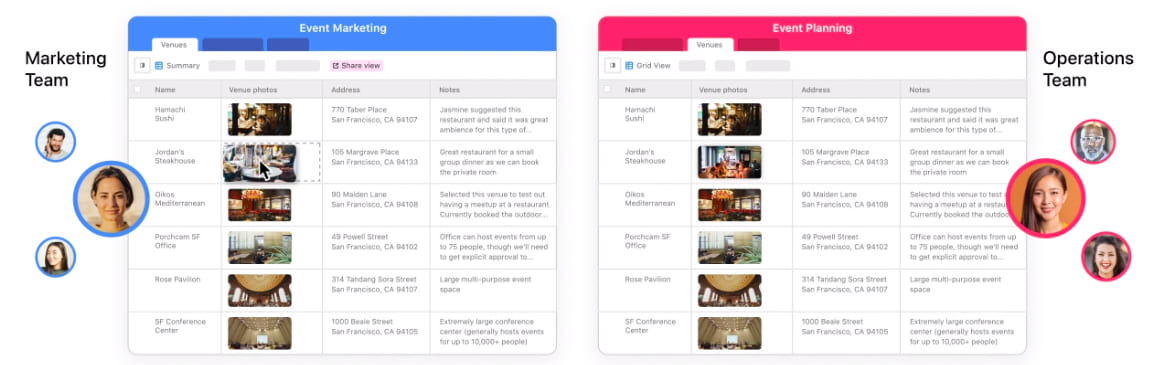Tick select-all checkbox in Event Marketing table header
Screen dimensions: 1149x365
(137, 89)
